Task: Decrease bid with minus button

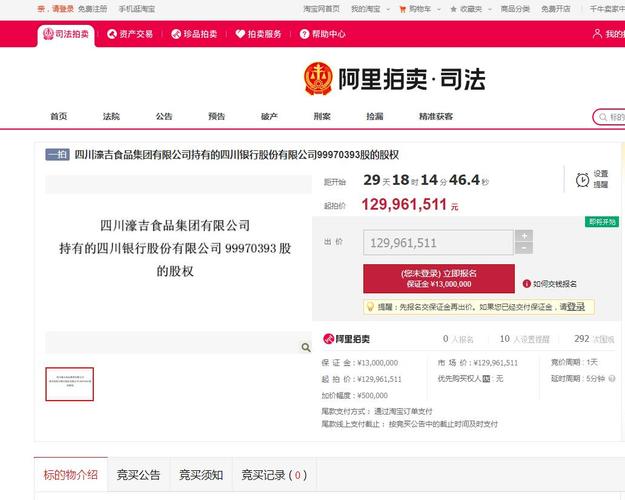Action: [x=524, y=248]
